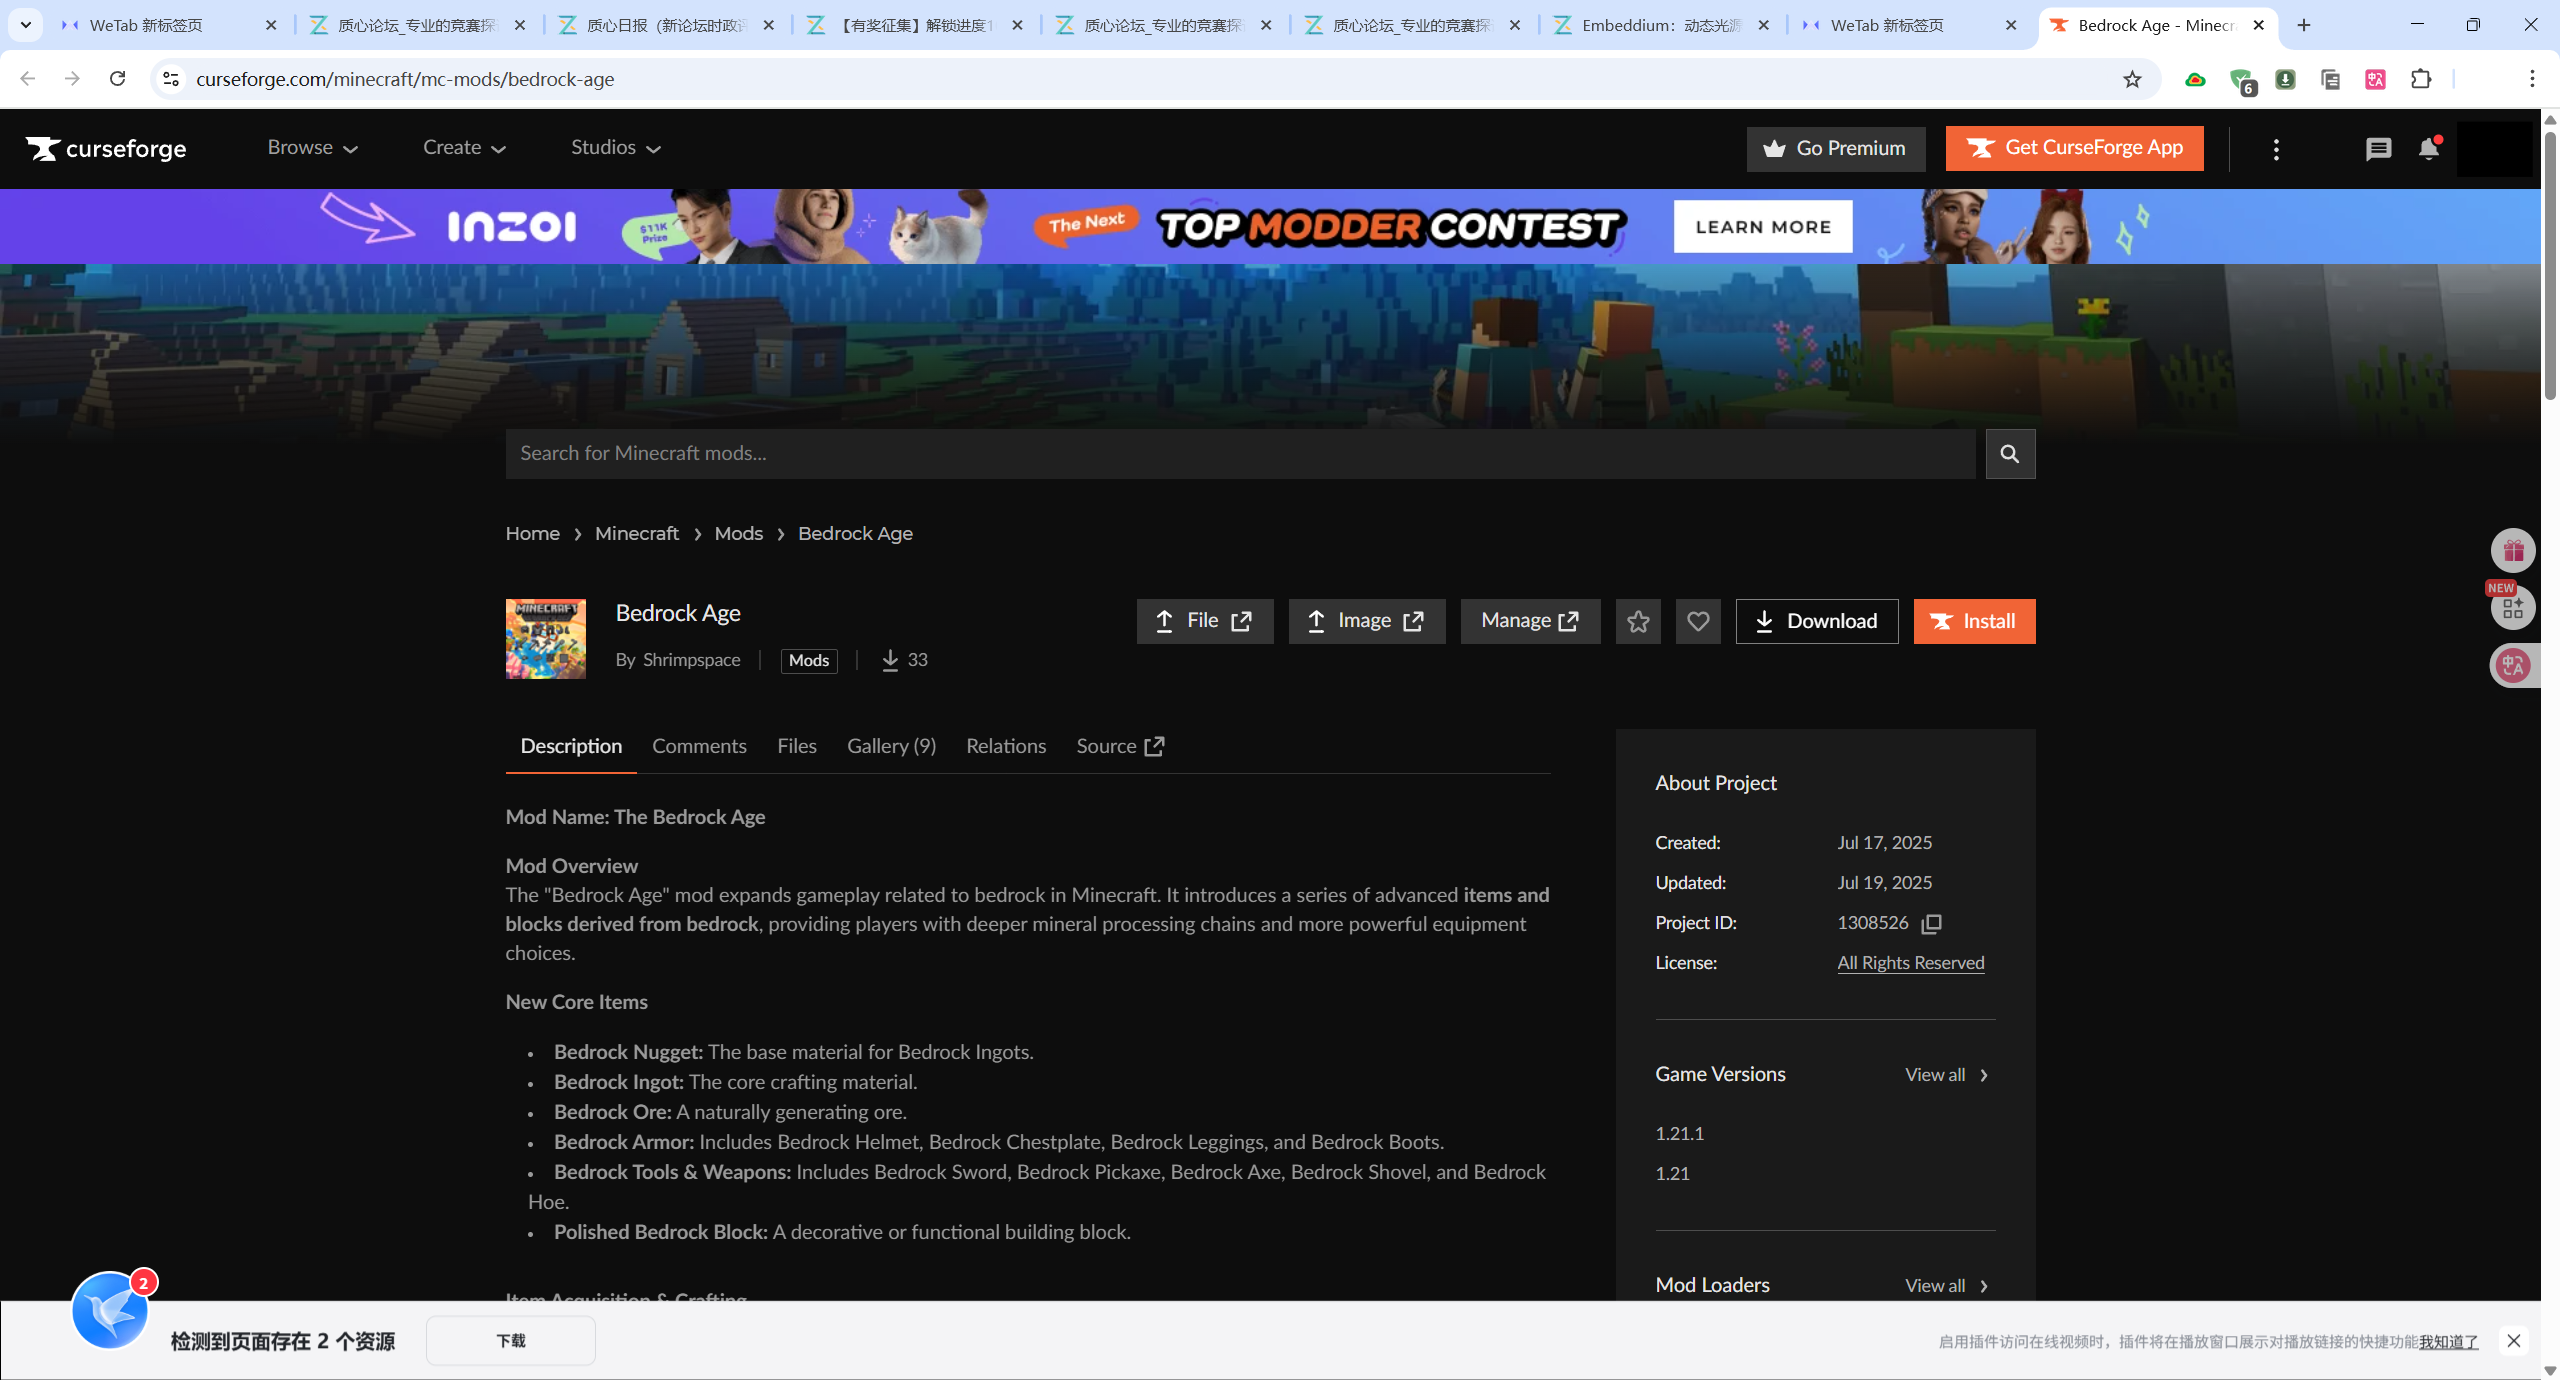This screenshot has width=2560, height=1380.
Task: Open author Shrimpspace profile link
Action: coord(692,660)
